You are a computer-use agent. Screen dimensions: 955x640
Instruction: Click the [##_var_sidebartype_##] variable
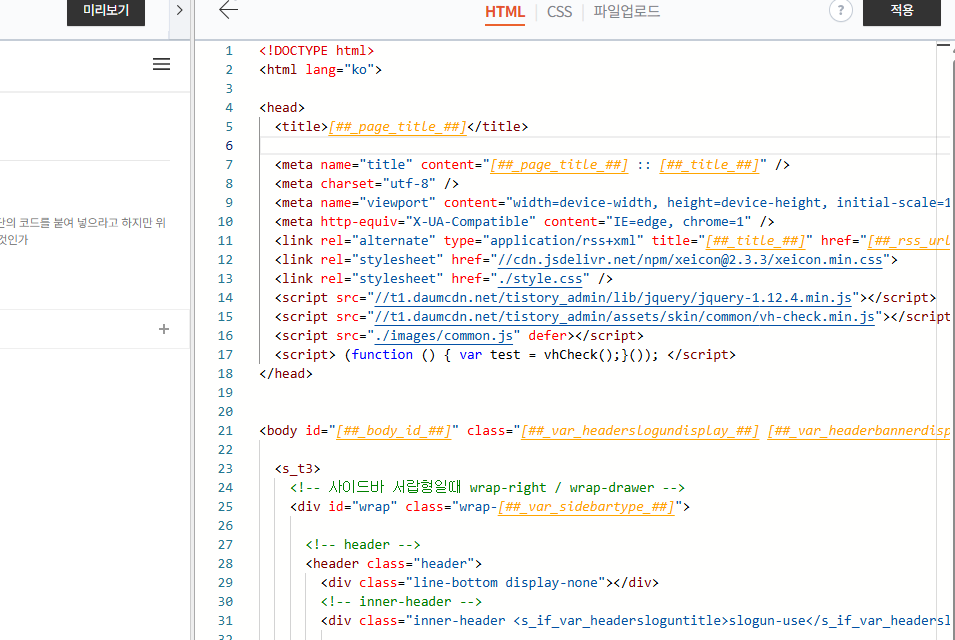pos(586,507)
